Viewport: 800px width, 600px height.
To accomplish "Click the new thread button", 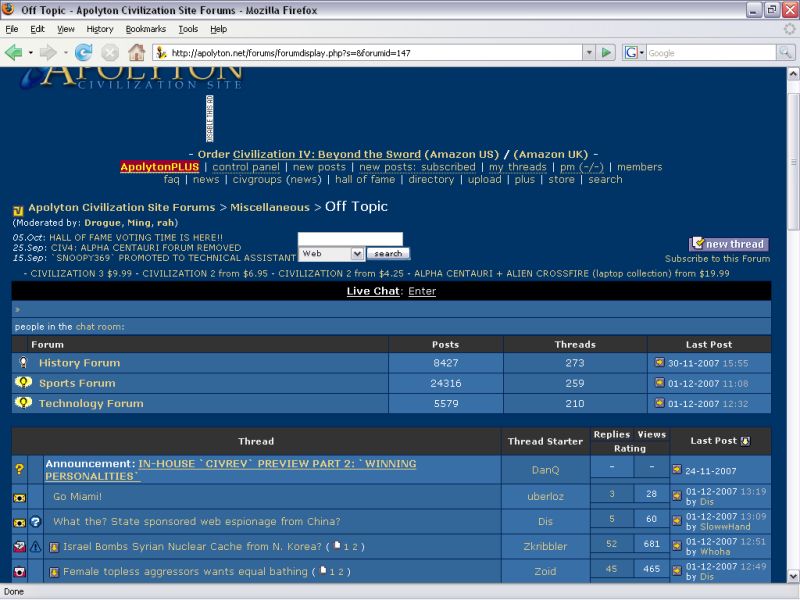I will (729, 244).
